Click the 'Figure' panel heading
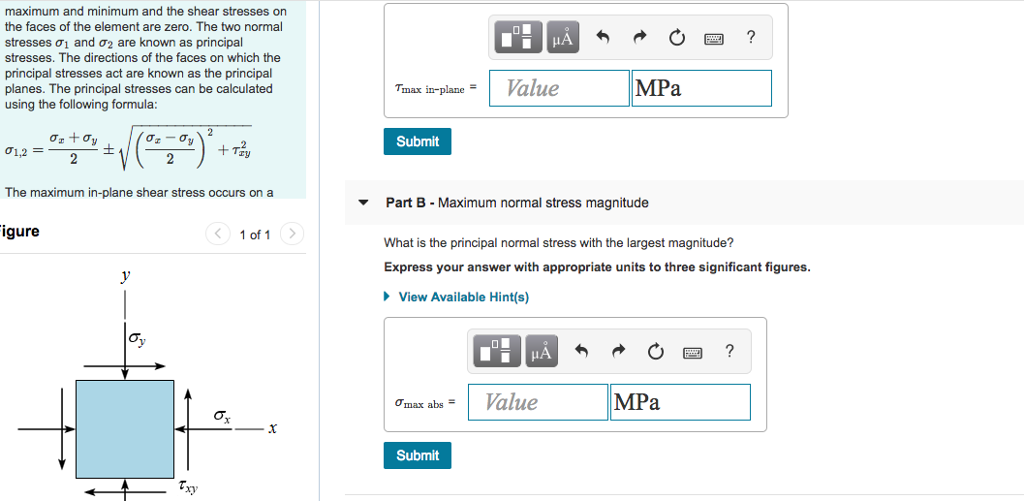 coord(19,231)
